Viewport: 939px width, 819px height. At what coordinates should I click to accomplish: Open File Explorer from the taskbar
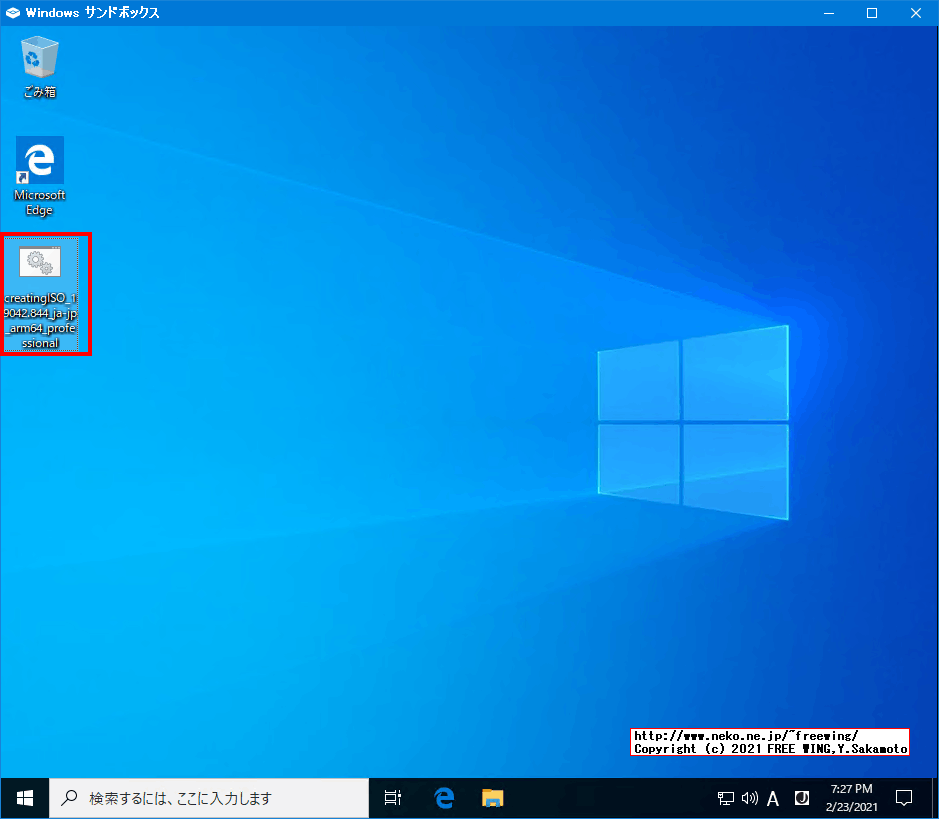coord(491,797)
